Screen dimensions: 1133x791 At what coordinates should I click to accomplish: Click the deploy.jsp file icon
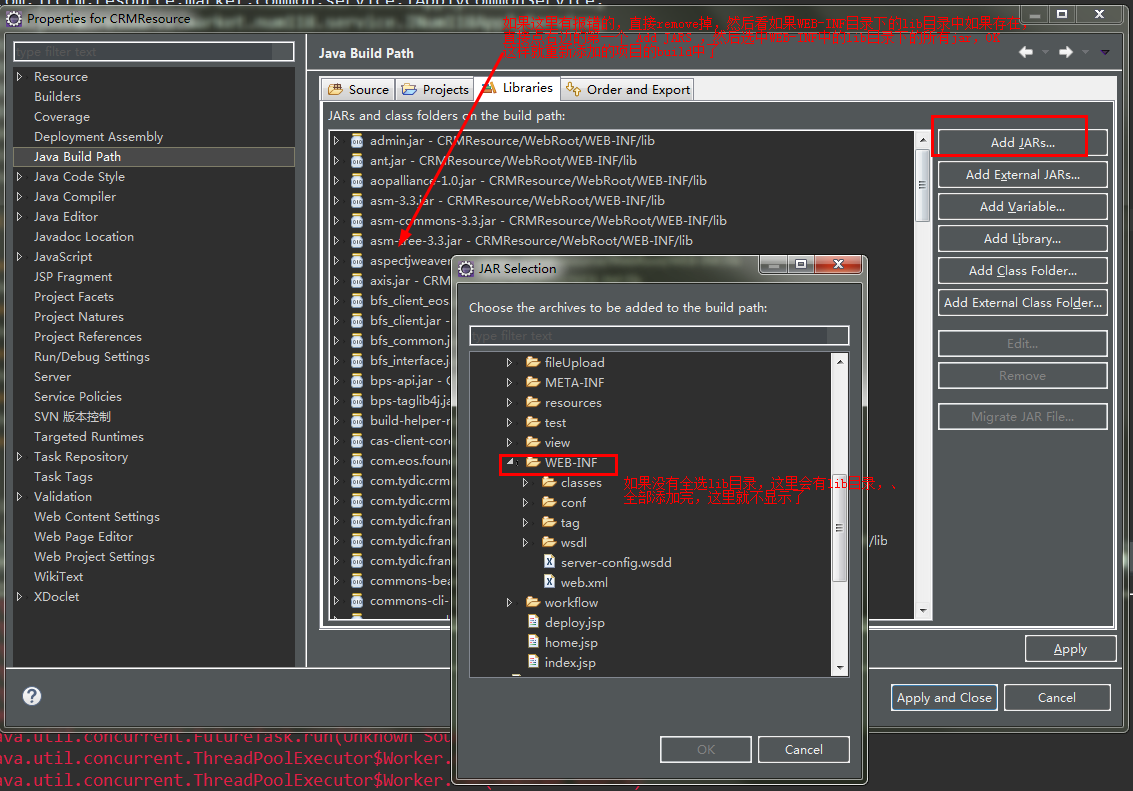(x=533, y=622)
